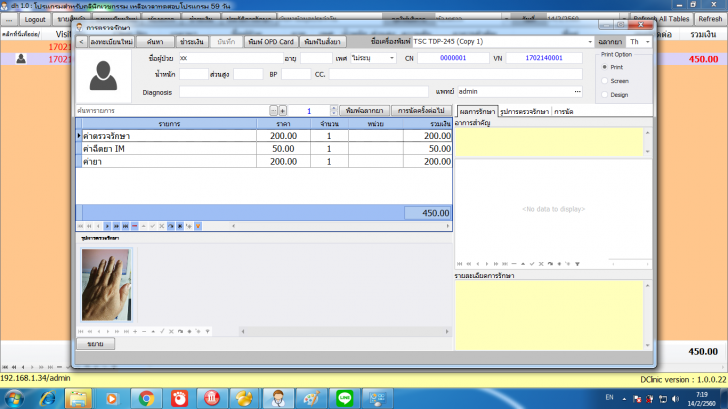Click พิมพ์ฉลากยา button
728x409 pixels.
[x=364, y=111]
